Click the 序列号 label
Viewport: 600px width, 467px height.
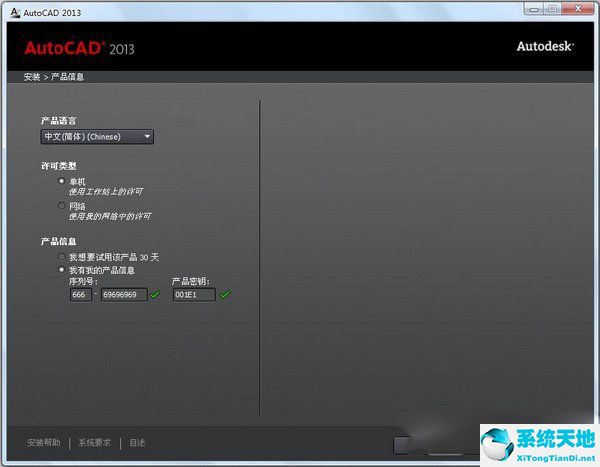83,282
